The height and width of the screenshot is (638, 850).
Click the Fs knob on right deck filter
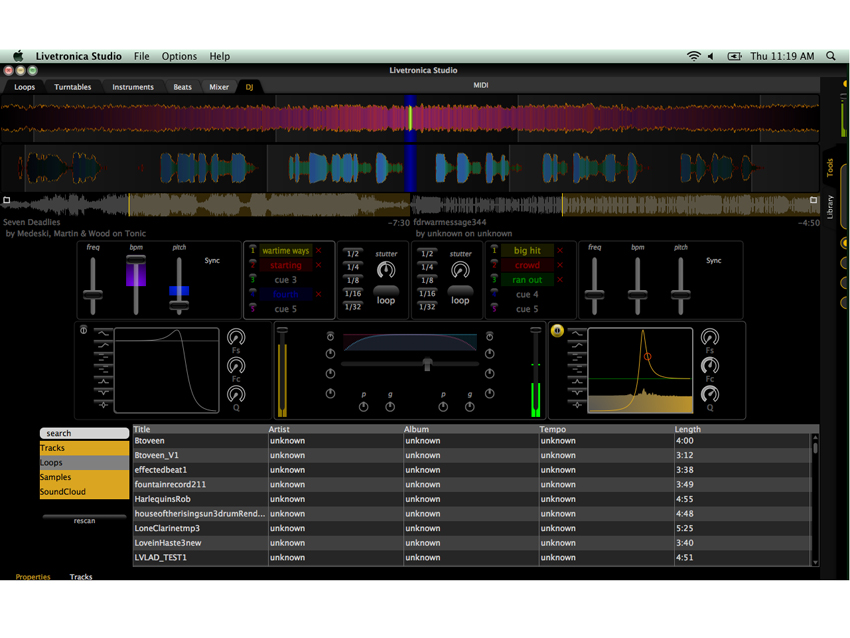[710, 337]
